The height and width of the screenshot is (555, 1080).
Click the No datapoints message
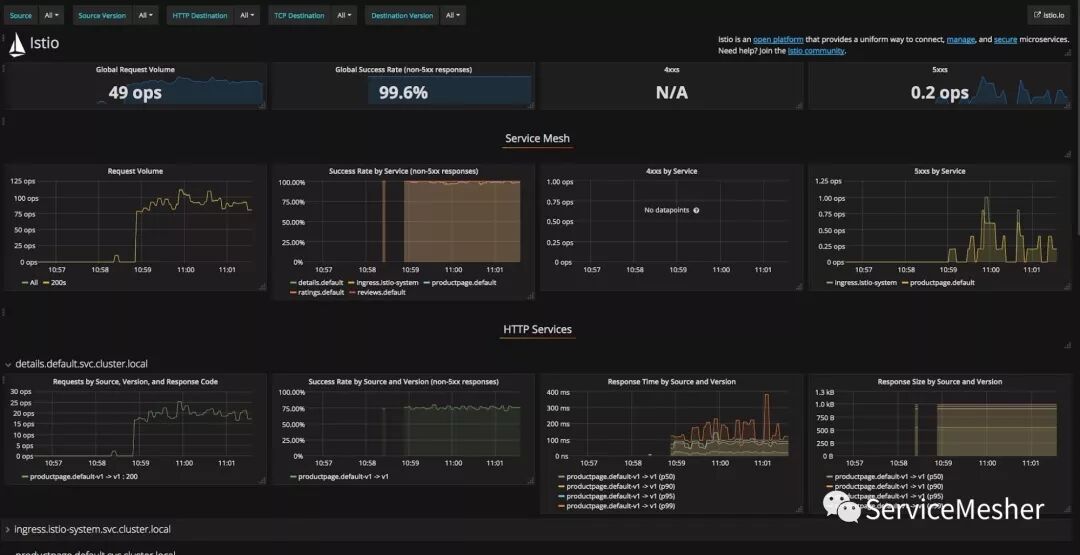pyautogui.click(x=667, y=210)
